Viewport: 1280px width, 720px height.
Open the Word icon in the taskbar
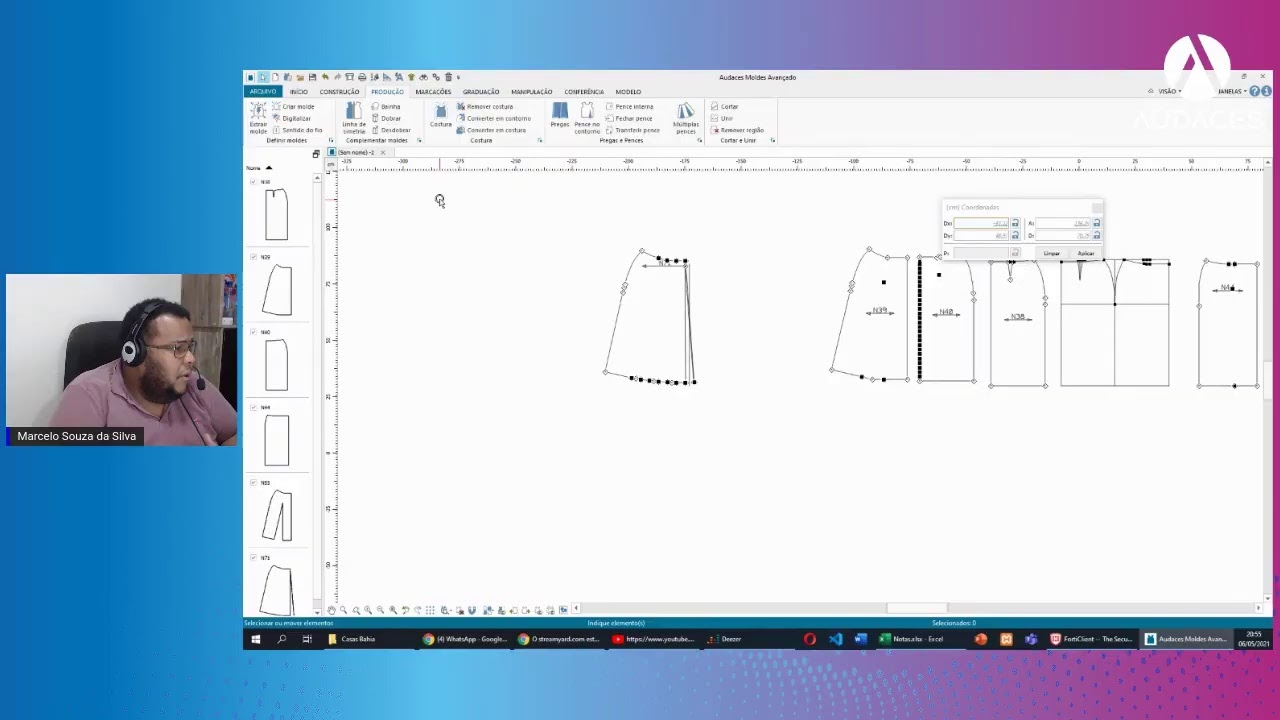click(860, 639)
